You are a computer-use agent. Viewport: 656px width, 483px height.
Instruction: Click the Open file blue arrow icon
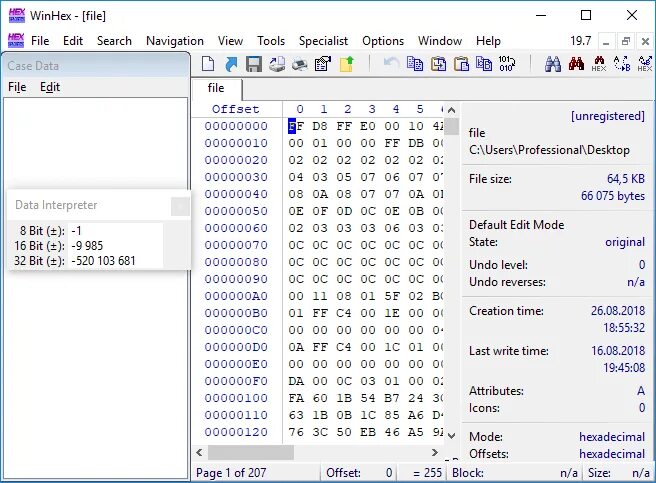[x=231, y=64]
